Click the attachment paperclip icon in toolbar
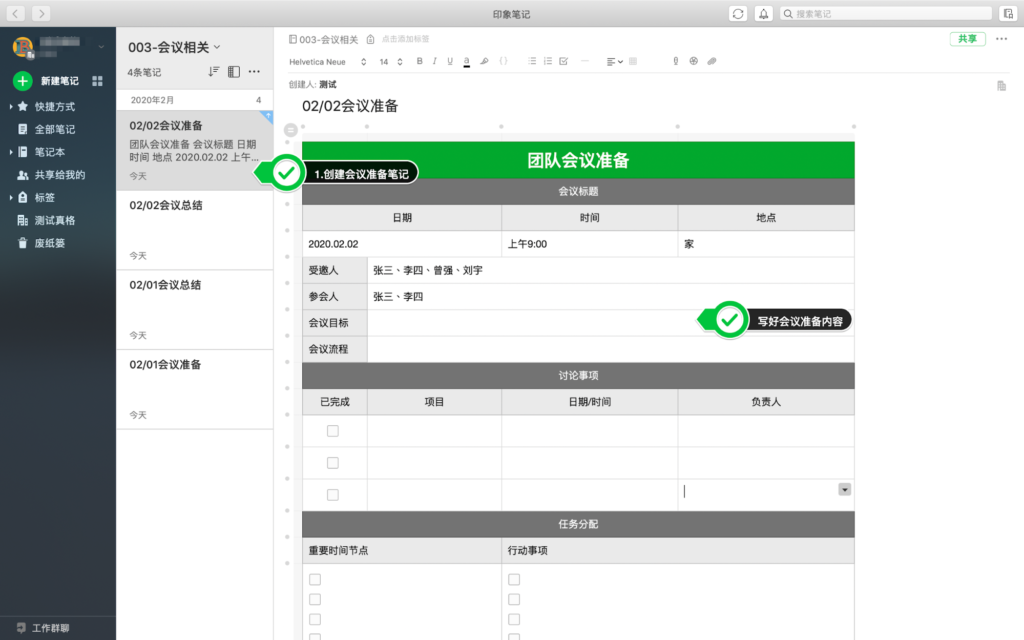Image resolution: width=1024 pixels, height=640 pixels. (x=712, y=61)
